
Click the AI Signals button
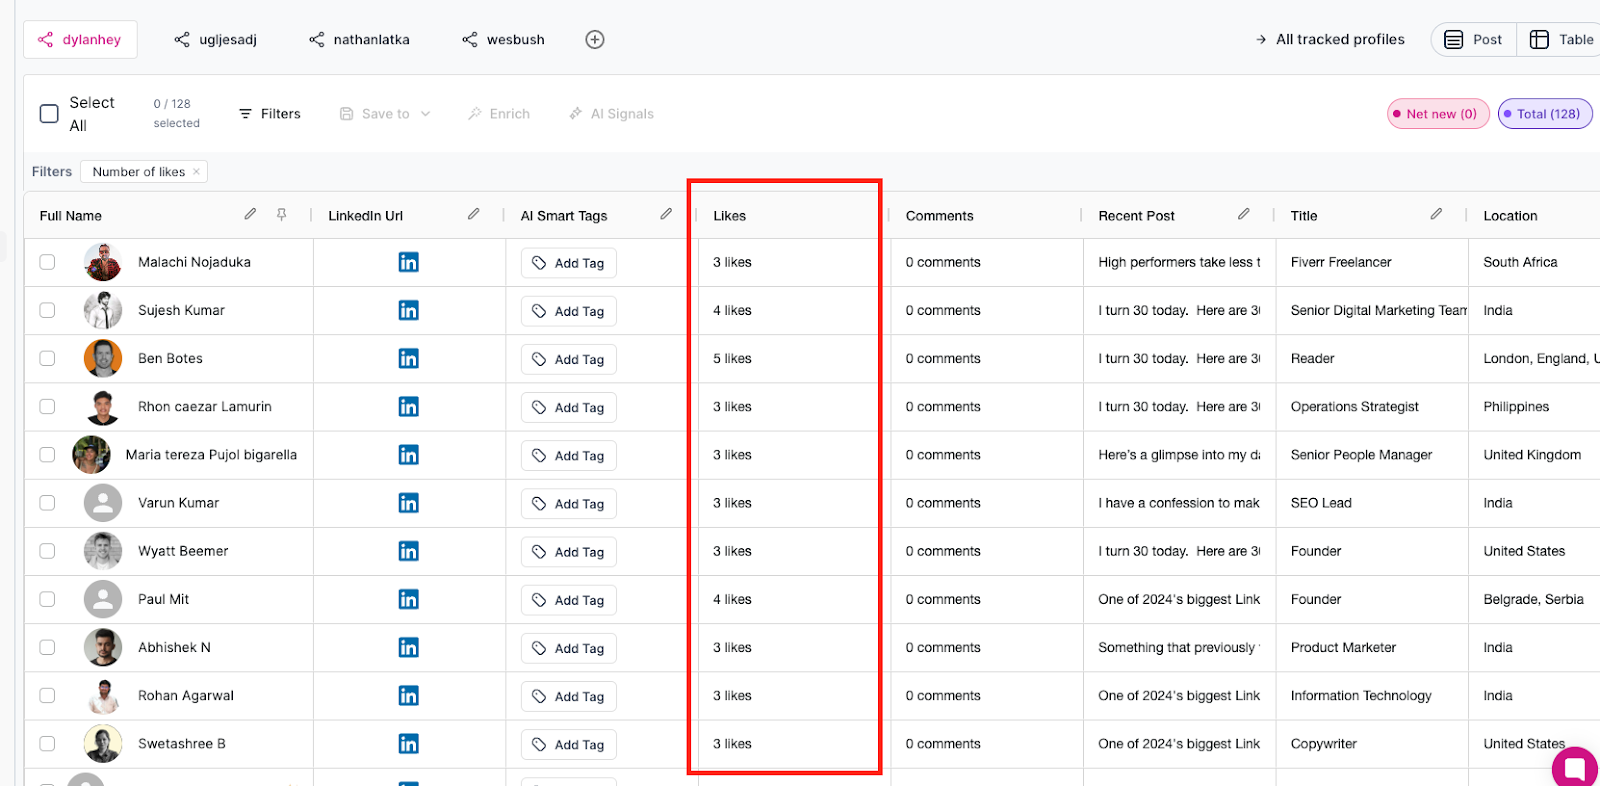click(x=611, y=114)
